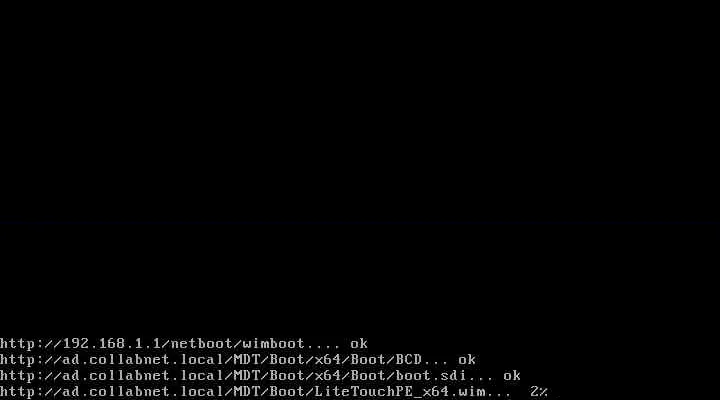Click the netboot folder in first URL
The image size is (720, 400).
point(202,344)
